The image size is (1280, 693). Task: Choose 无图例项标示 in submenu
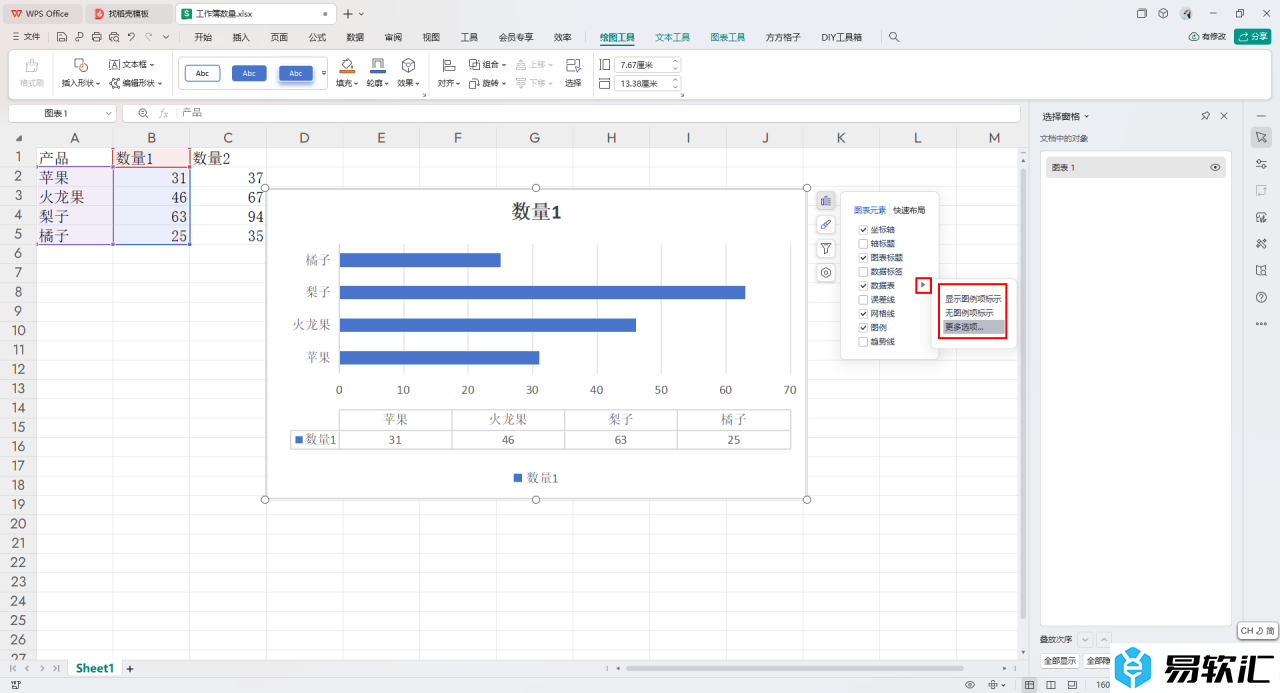pyautogui.click(x=969, y=313)
